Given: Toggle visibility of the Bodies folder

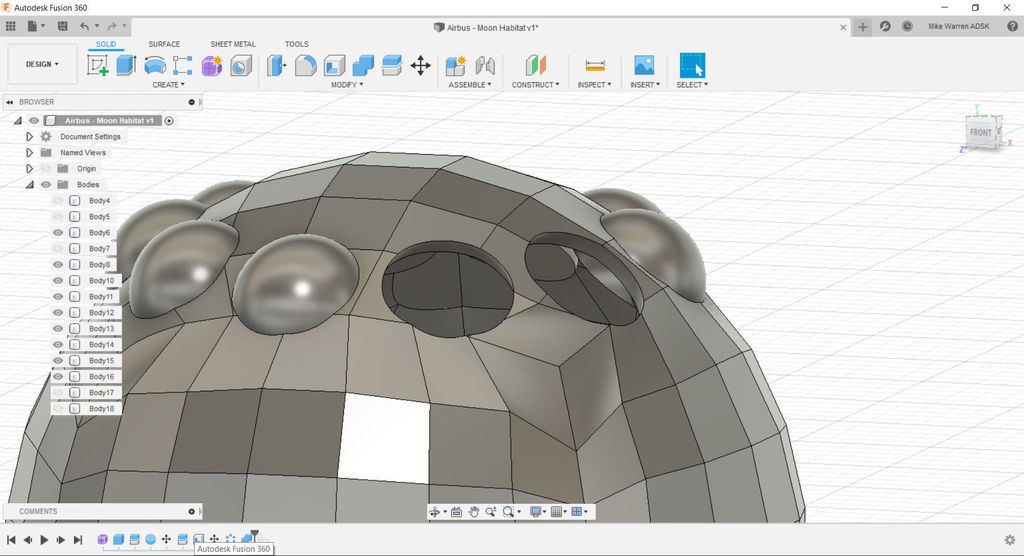Looking at the screenshot, I should click(45, 185).
